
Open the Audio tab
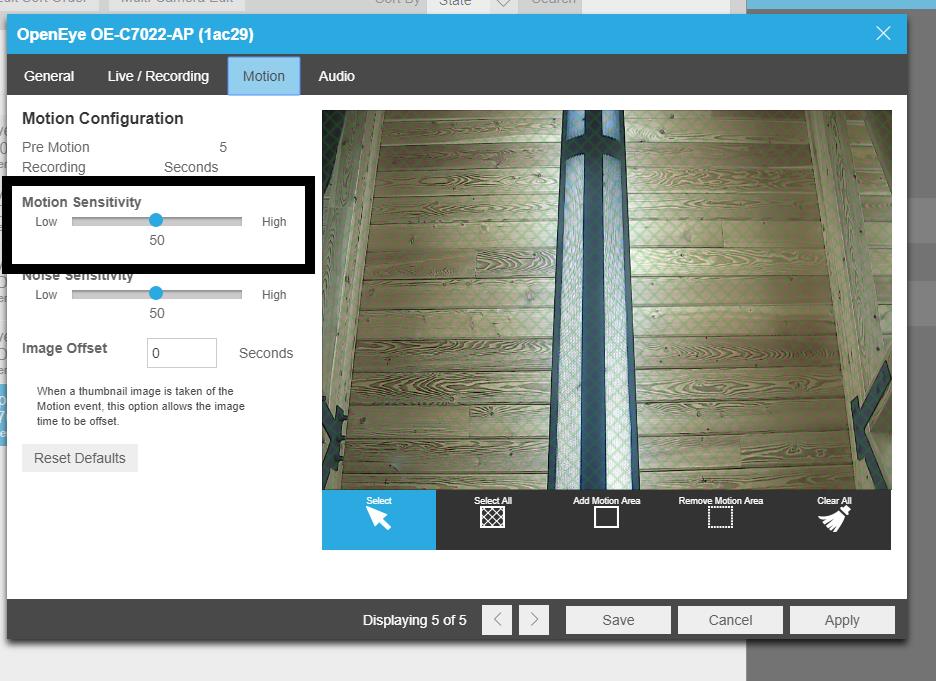337,76
